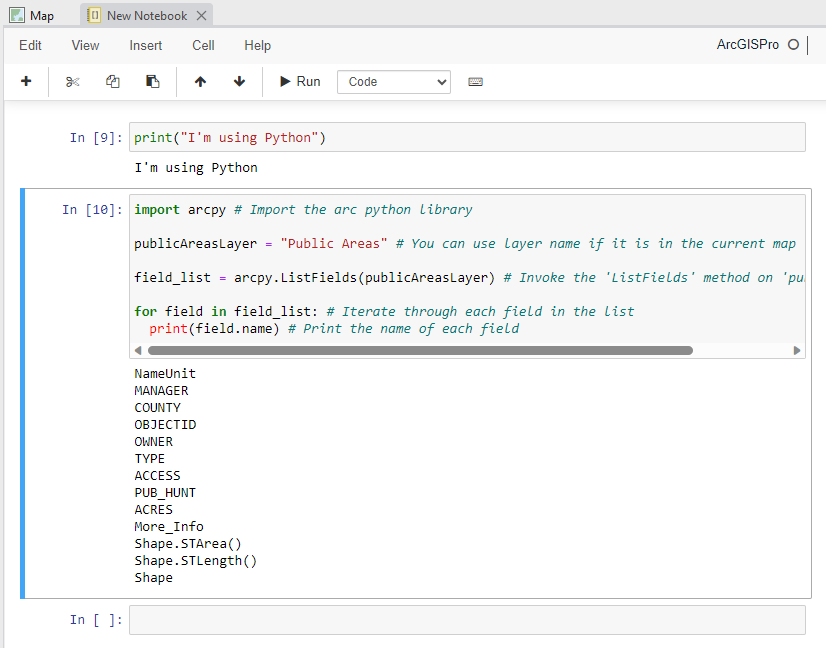826x648 pixels.
Task: Click the ACCESS output line
Action: tap(158, 476)
